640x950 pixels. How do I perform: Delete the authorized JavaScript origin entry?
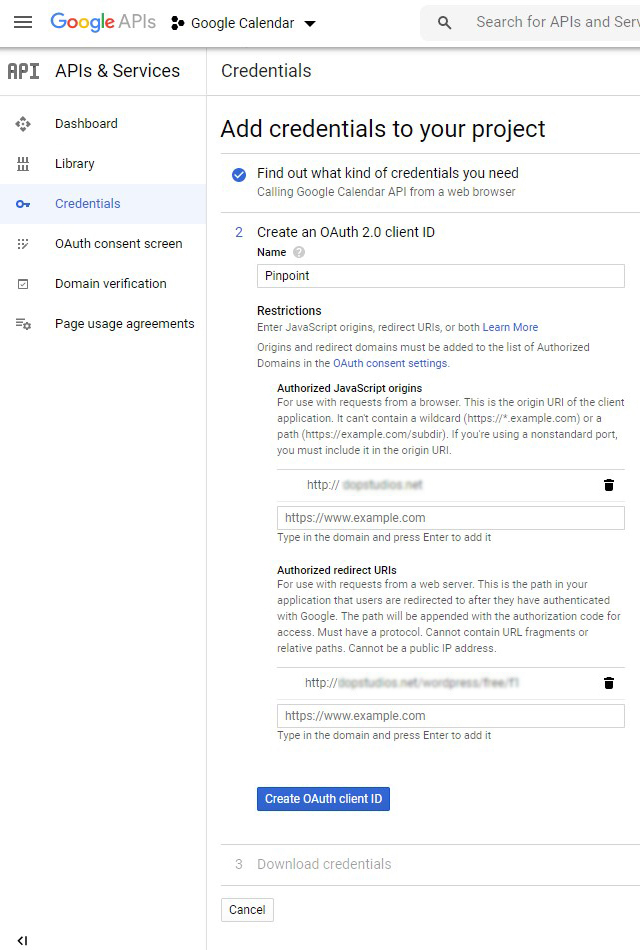pyautogui.click(x=608, y=485)
